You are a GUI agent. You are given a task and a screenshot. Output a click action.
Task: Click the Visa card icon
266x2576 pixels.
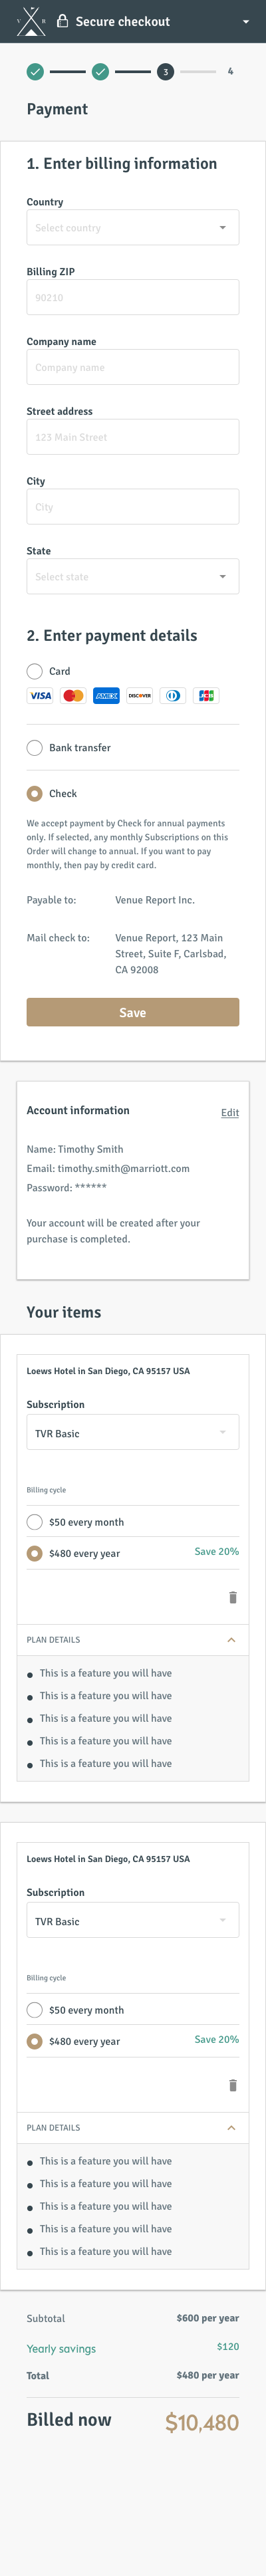(x=40, y=695)
